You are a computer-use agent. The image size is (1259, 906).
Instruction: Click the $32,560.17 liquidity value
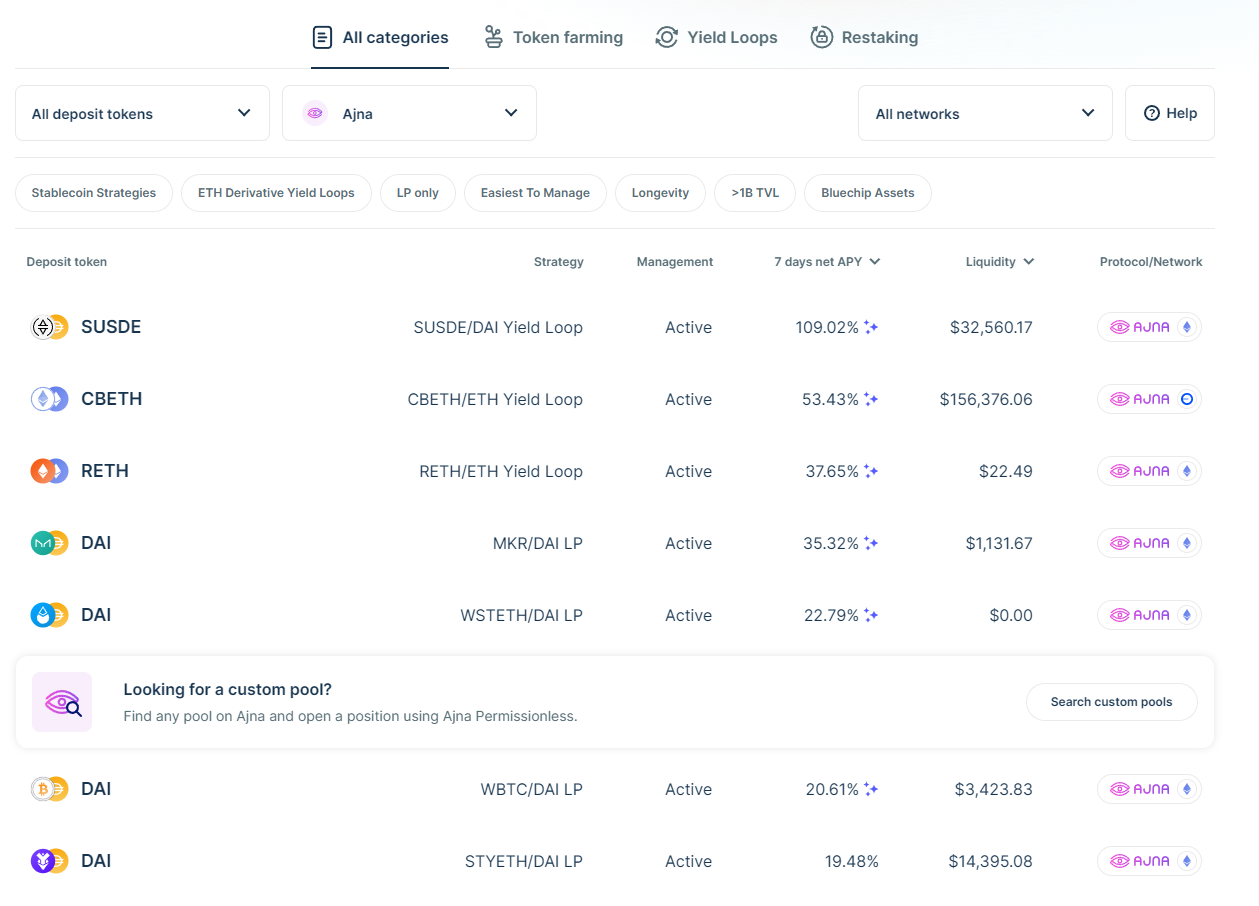click(x=991, y=327)
